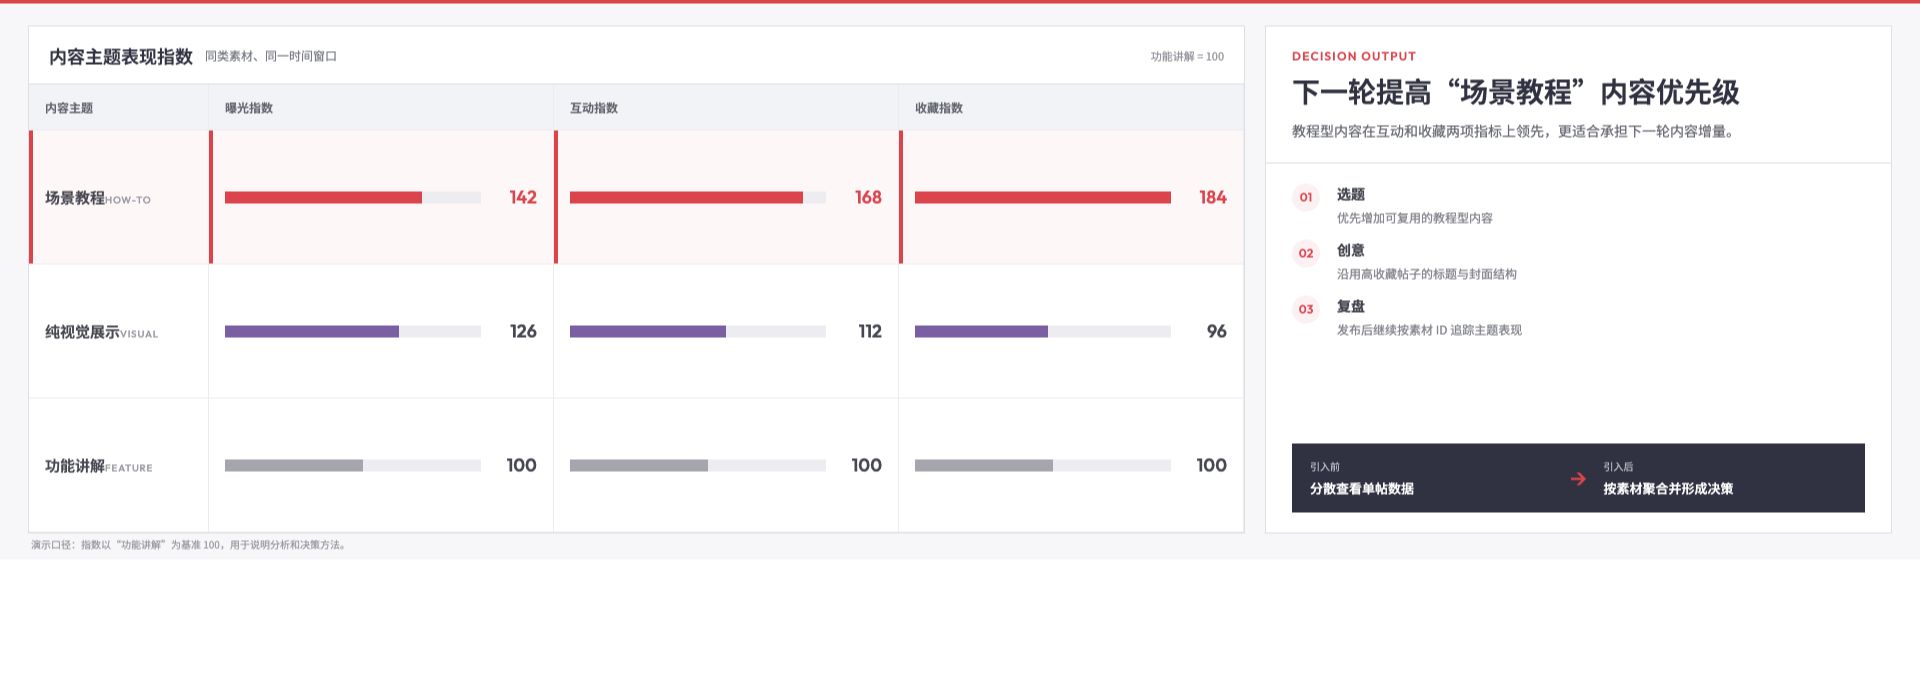Click the 互动指数 value 100 for 功能讲解

pos(867,466)
